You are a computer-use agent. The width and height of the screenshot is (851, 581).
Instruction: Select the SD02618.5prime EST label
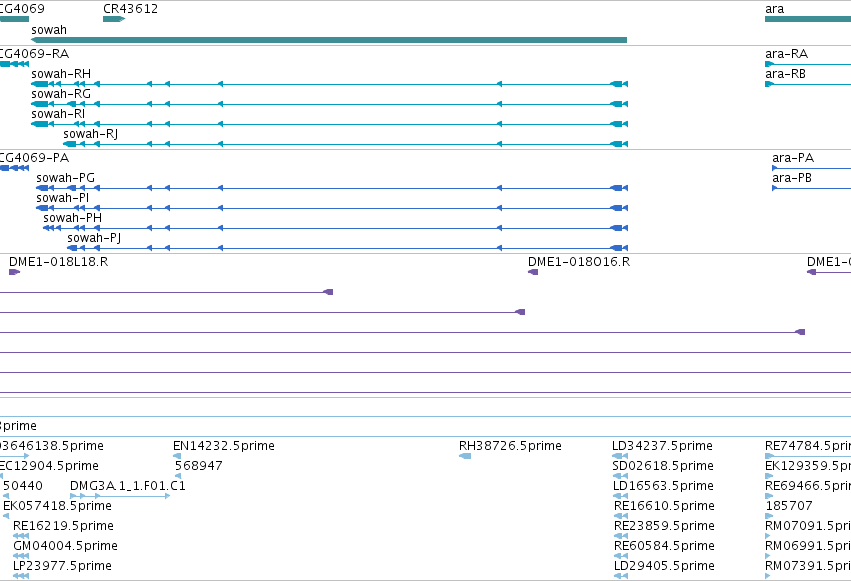663,466
